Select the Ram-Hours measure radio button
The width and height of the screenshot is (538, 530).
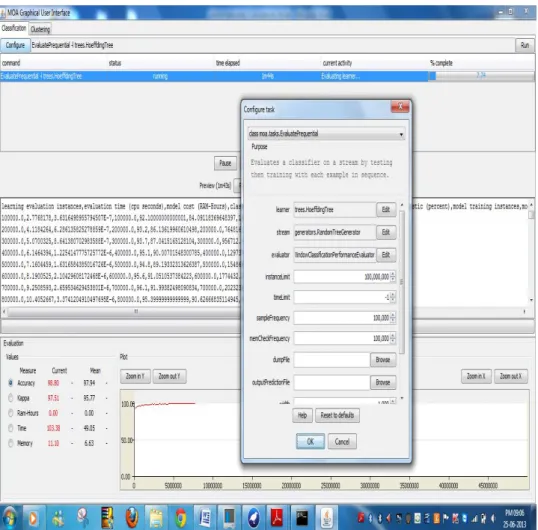tap(11, 413)
